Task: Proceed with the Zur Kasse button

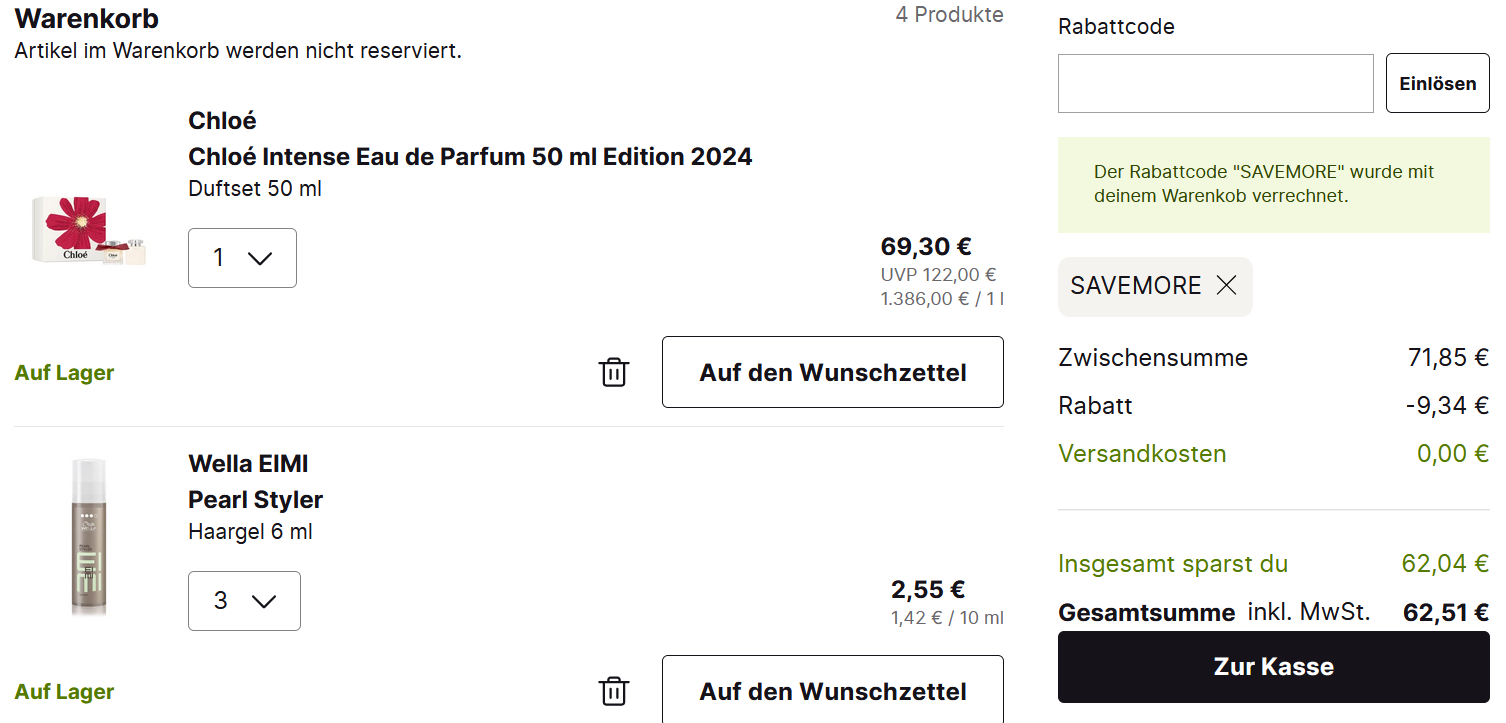Action: pyautogui.click(x=1273, y=667)
